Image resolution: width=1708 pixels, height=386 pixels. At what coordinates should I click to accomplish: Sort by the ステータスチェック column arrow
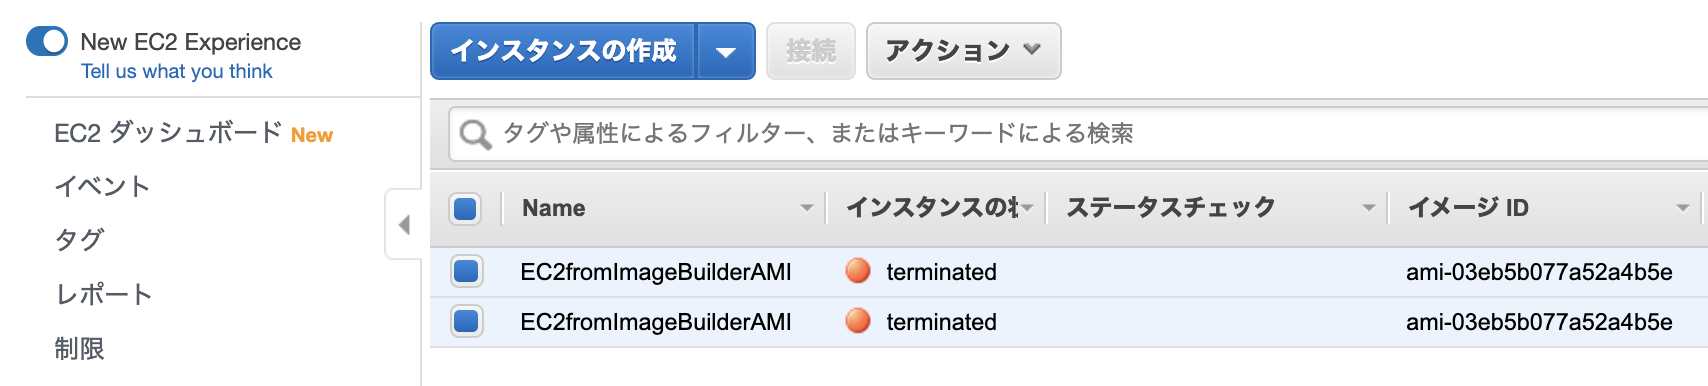tap(1368, 208)
